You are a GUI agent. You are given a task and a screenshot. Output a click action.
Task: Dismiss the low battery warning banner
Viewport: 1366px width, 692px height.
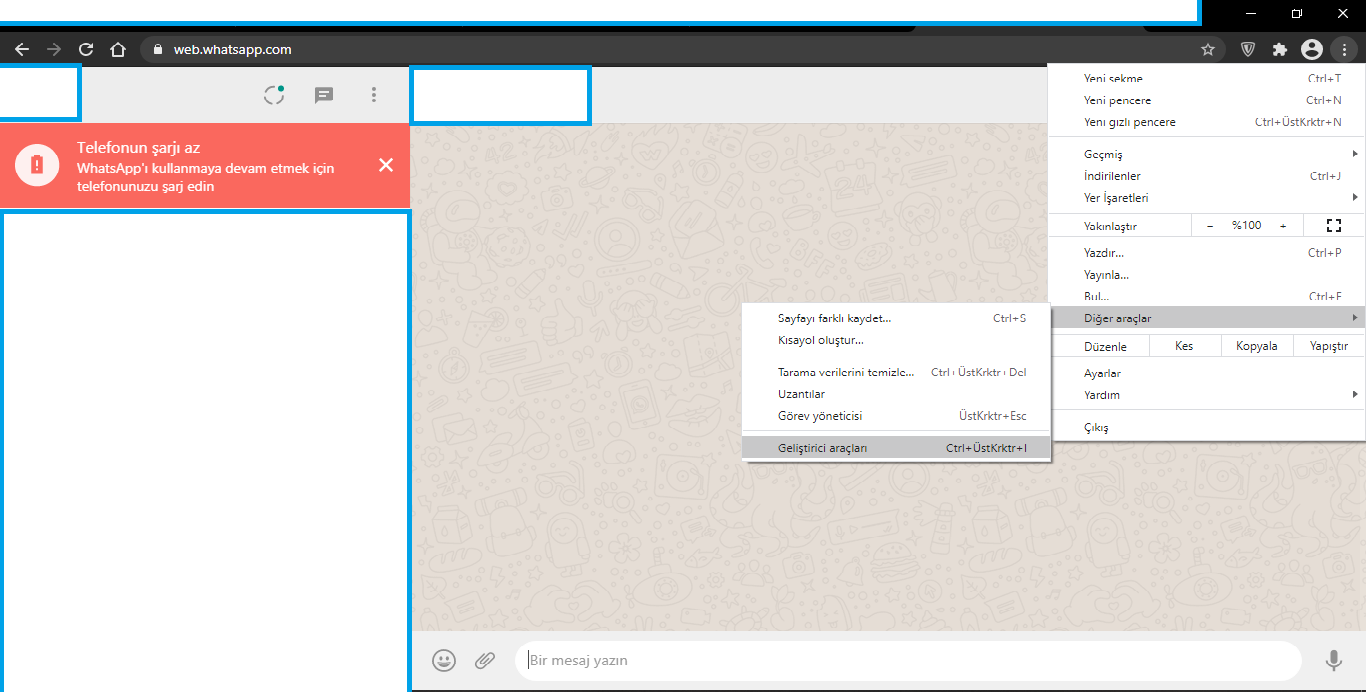[x=386, y=165]
